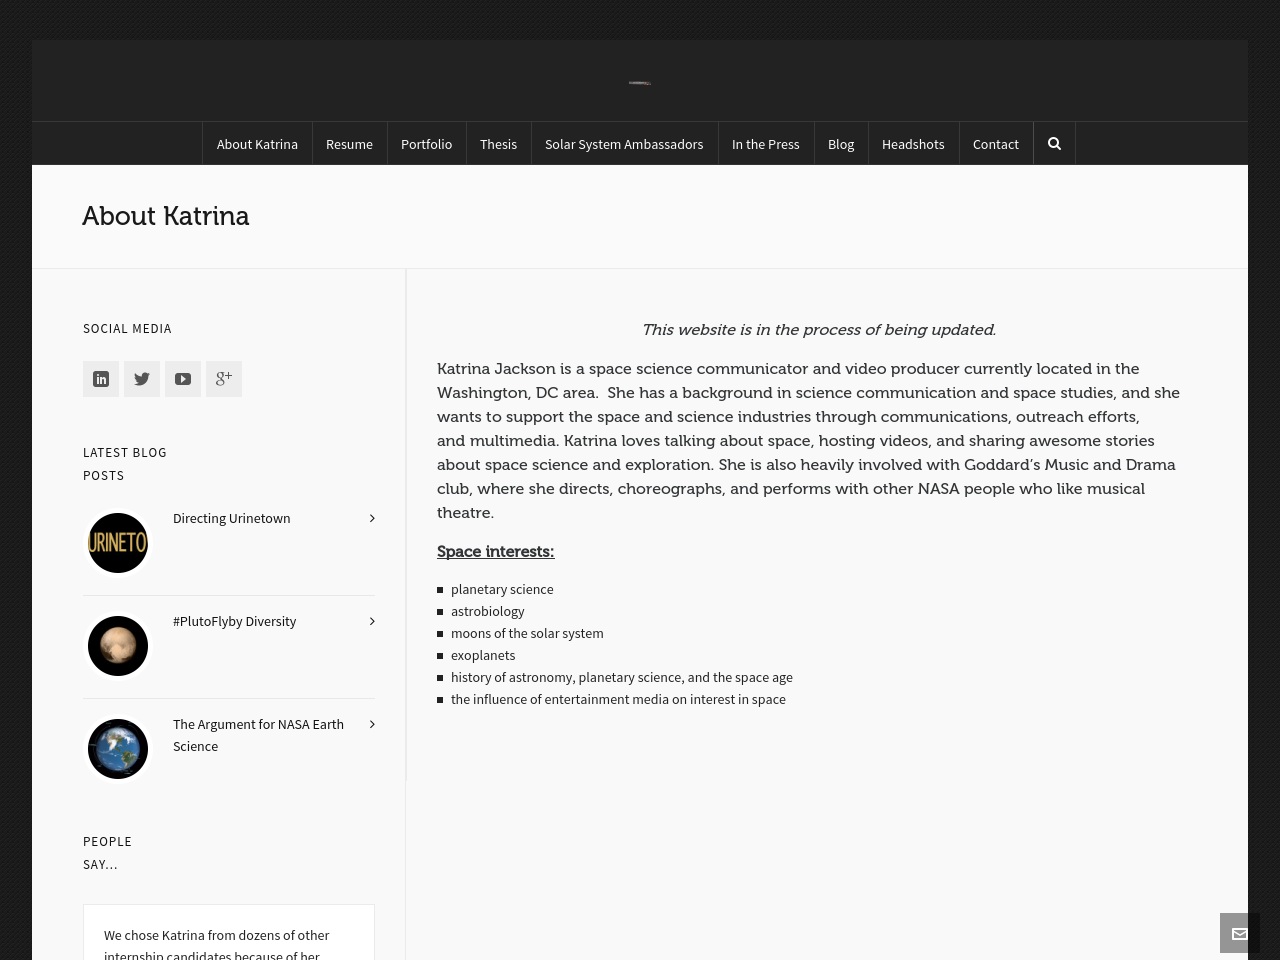Open the Headshots menu item
Screen dimensions: 1280x960
pyautogui.click(x=913, y=144)
